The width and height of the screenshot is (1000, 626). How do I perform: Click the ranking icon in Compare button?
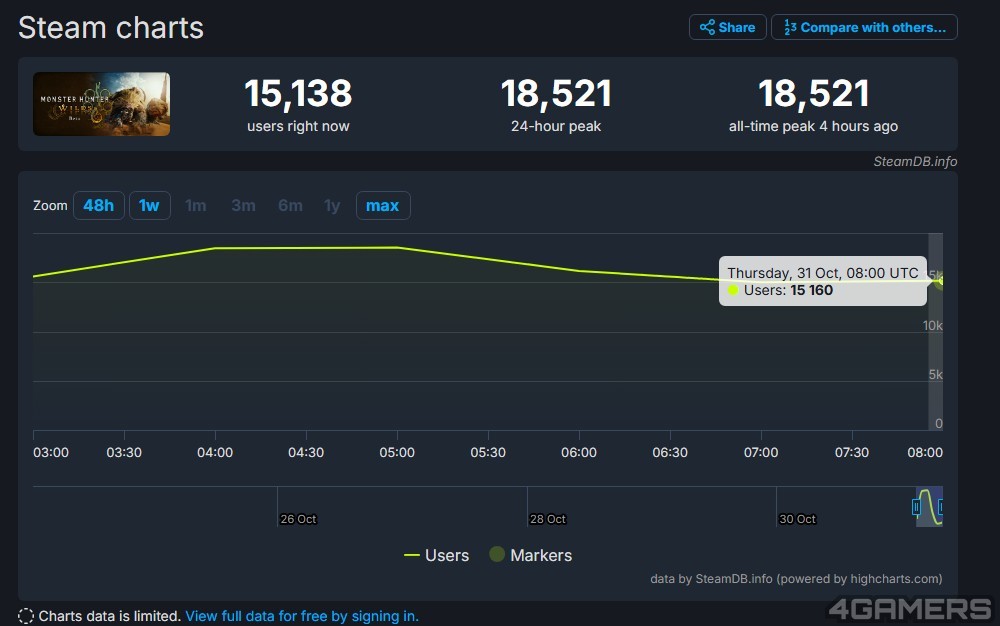click(790, 27)
